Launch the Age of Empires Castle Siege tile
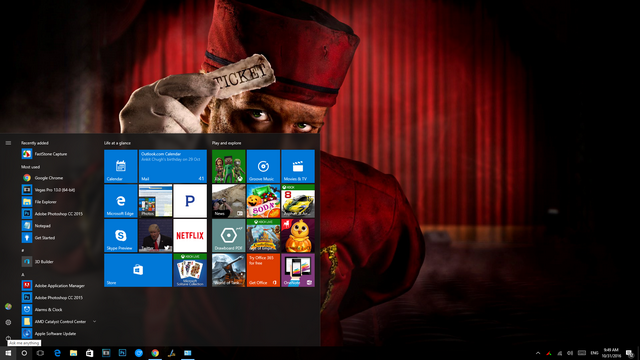 pos(263,236)
